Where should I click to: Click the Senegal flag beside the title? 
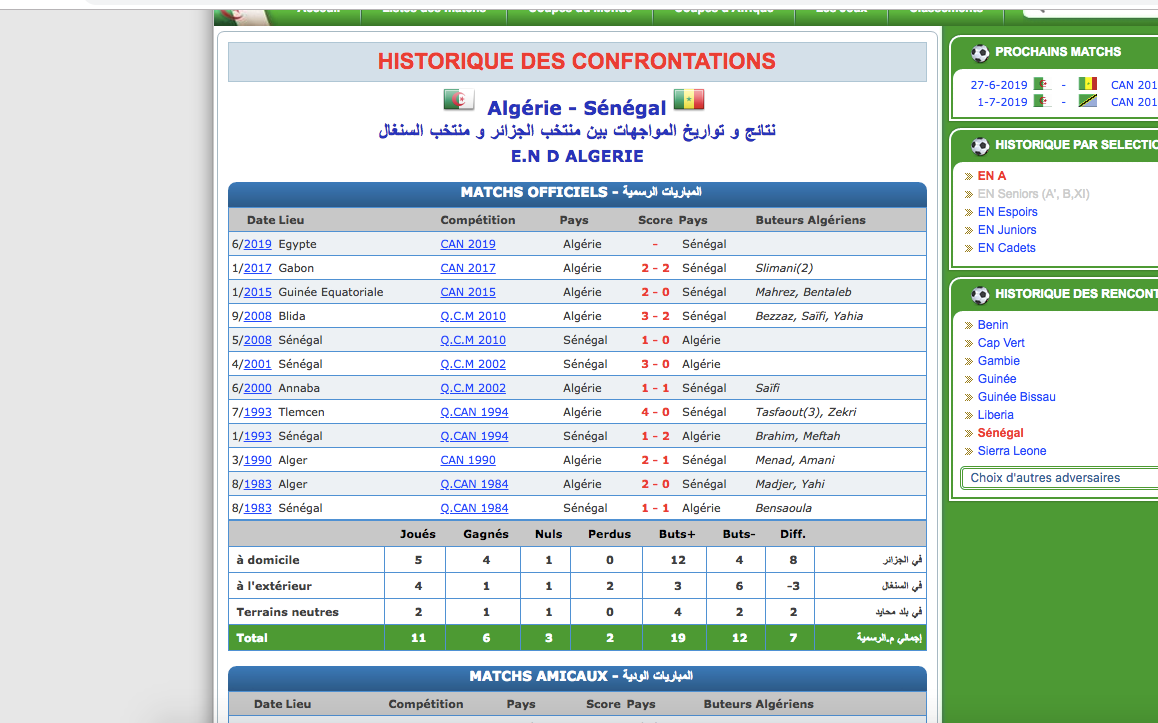pyautogui.click(x=688, y=100)
